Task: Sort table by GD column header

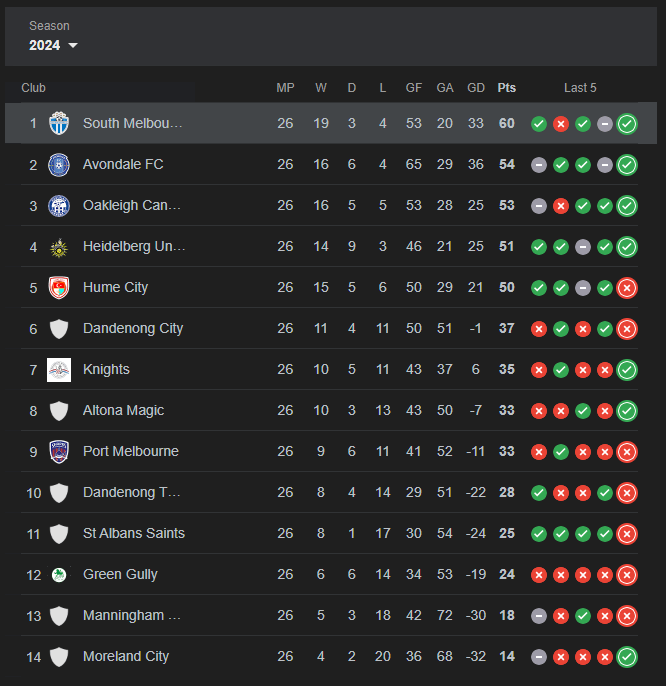Action: 476,88
